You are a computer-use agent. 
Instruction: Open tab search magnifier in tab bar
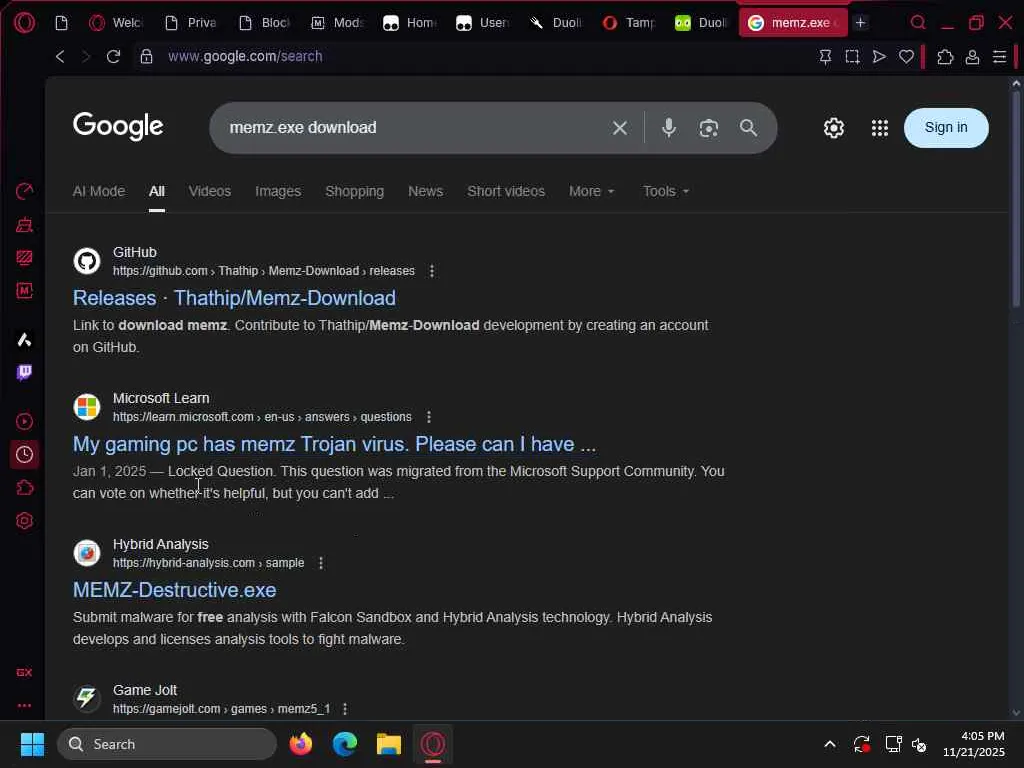918,23
